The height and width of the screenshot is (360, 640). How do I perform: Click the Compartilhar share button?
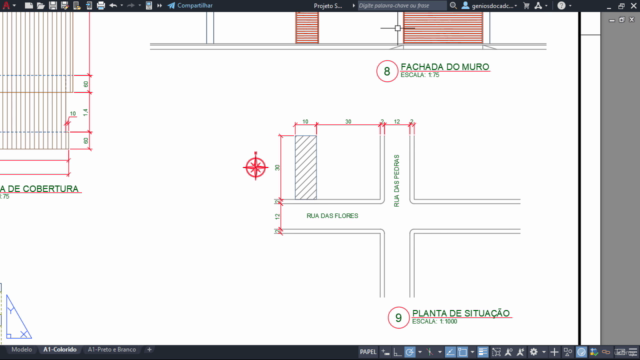190,5
